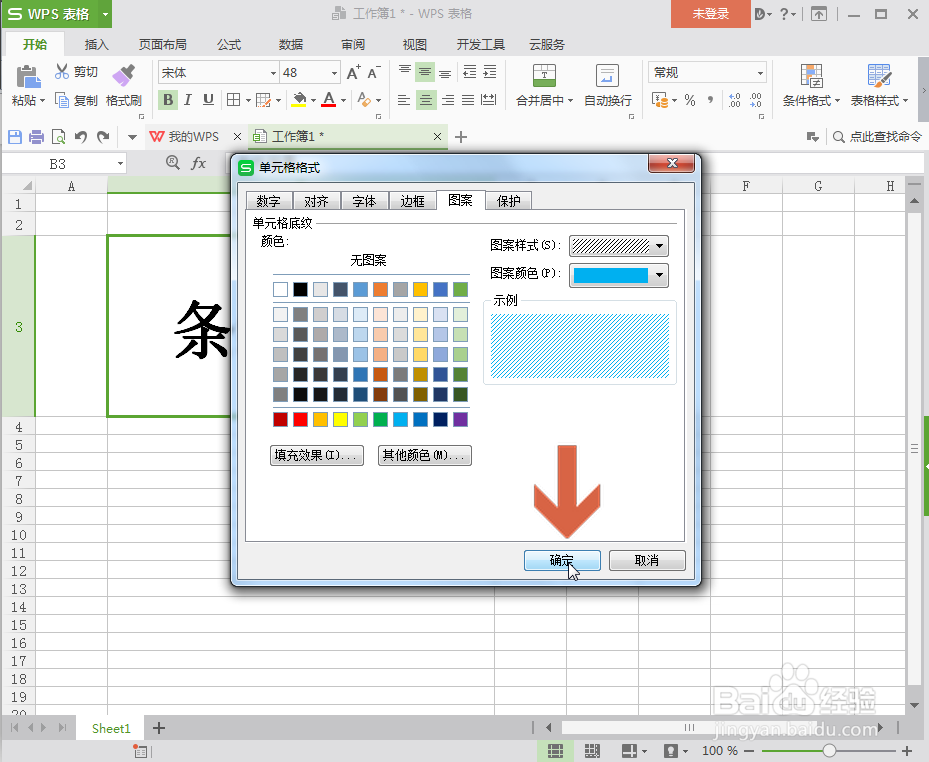The image size is (929, 762).
Task: Select 无图案 no pattern option
Action: (x=368, y=260)
